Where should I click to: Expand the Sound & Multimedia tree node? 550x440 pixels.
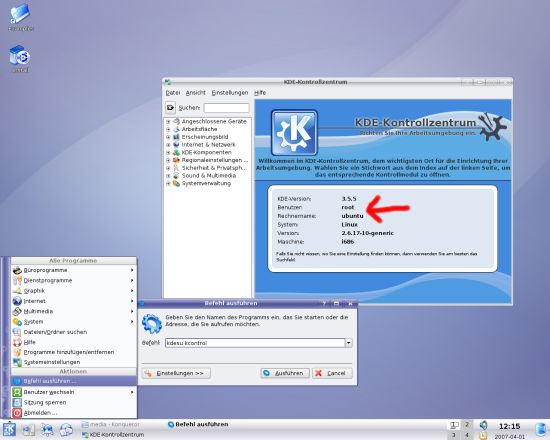point(168,175)
